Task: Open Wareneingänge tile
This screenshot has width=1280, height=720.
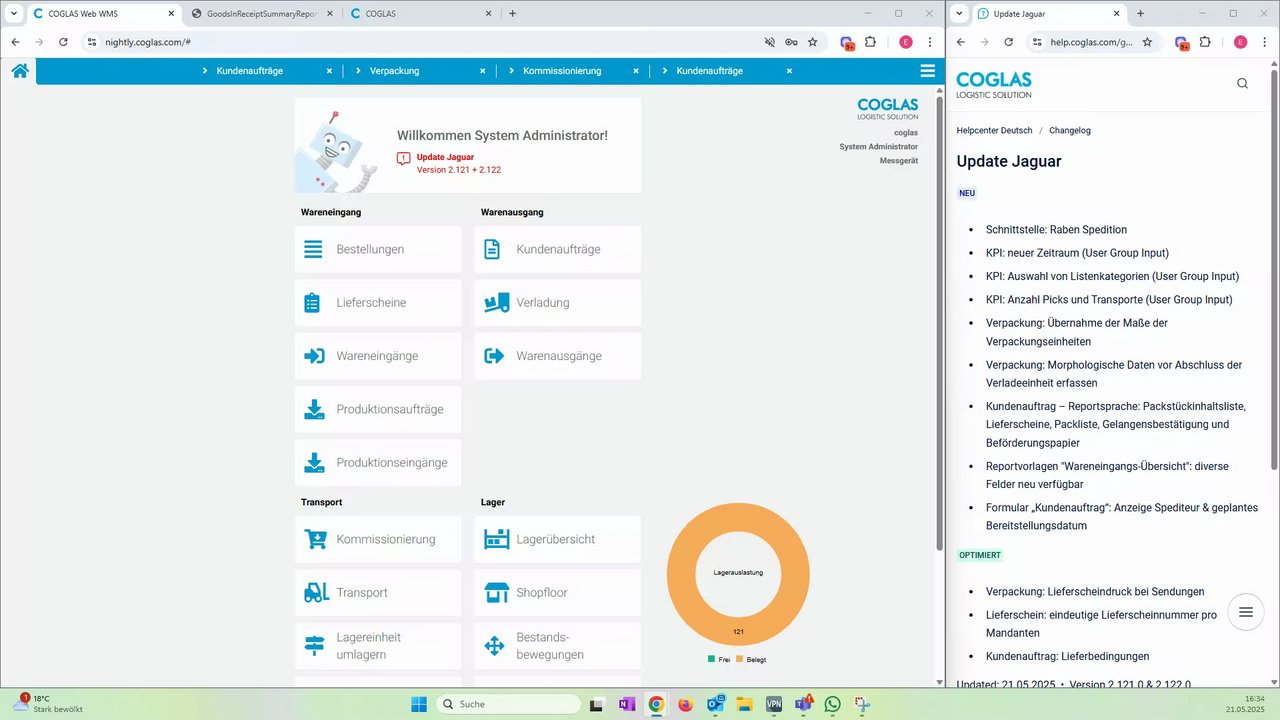Action: click(x=378, y=356)
